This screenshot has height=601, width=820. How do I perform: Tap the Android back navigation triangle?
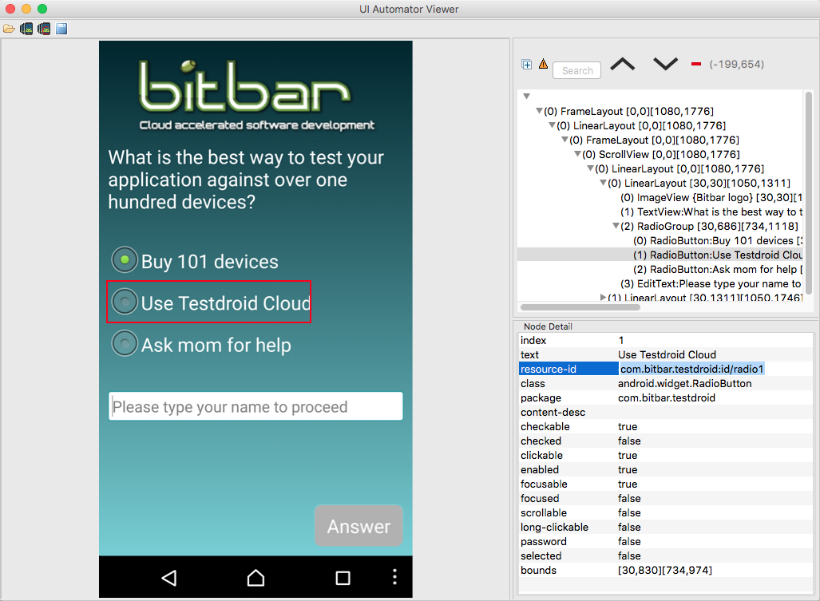click(x=169, y=577)
